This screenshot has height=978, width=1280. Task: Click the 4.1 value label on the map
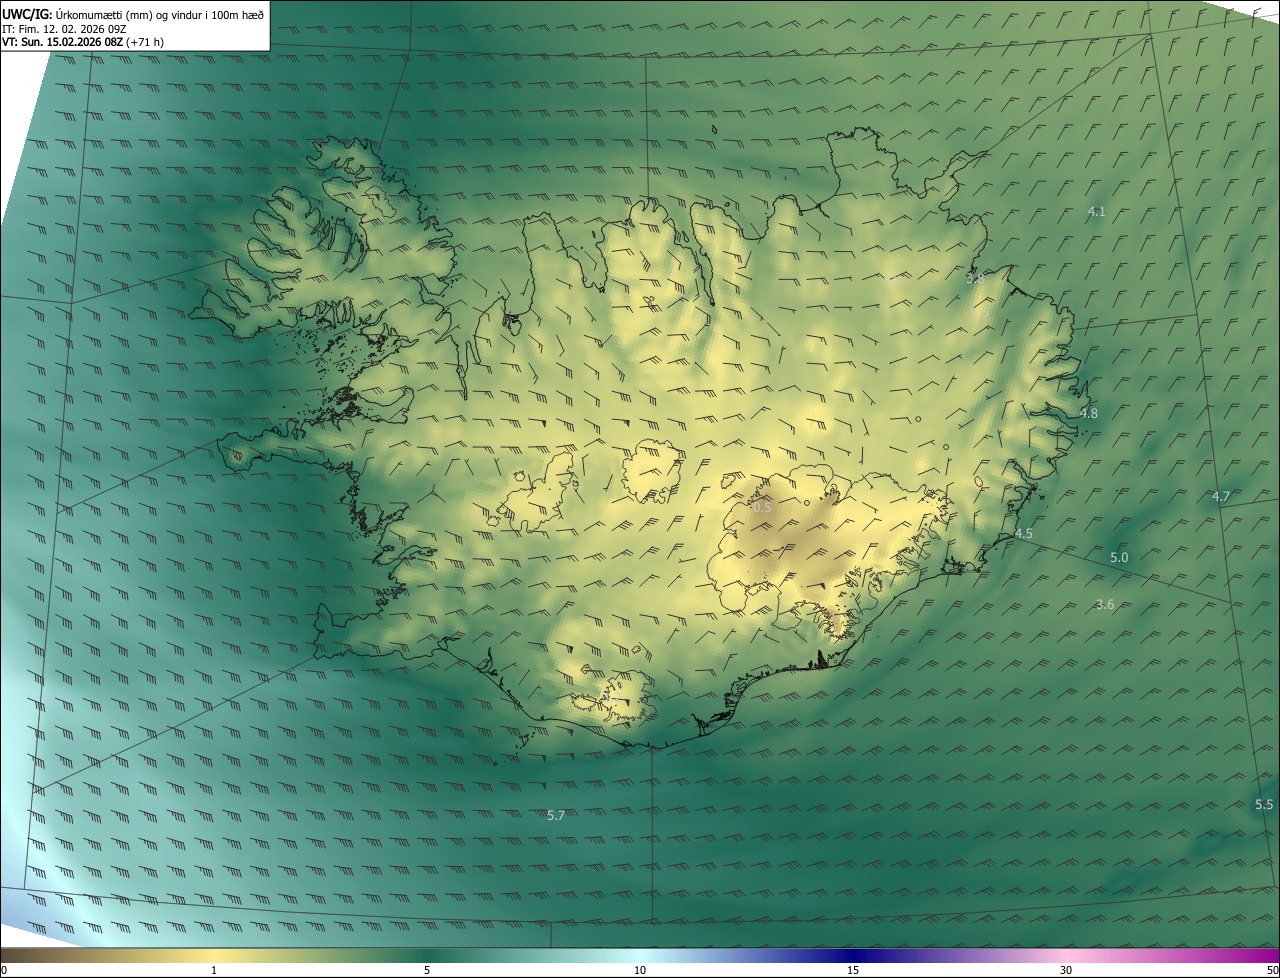point(1096,212)
